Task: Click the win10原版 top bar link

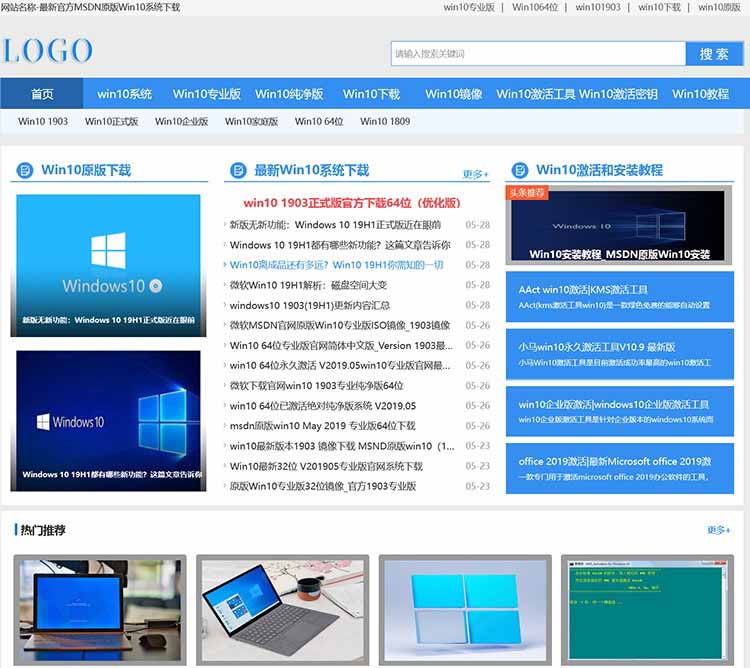Action: [x=719, y=7]
